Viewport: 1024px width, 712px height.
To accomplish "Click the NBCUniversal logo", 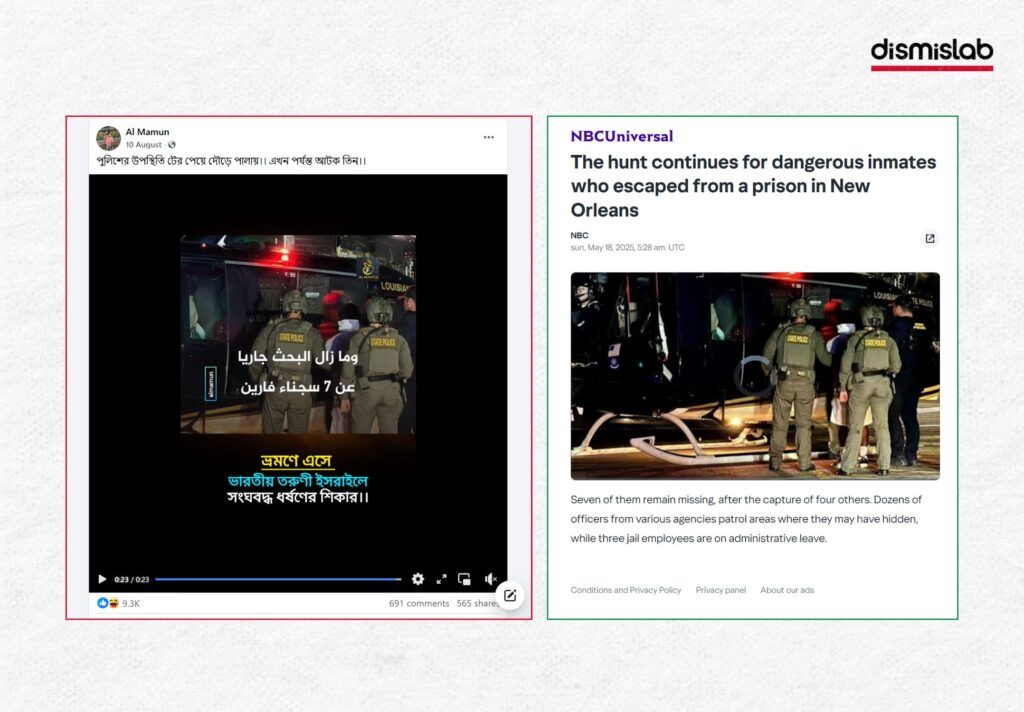I will (622, 136).
